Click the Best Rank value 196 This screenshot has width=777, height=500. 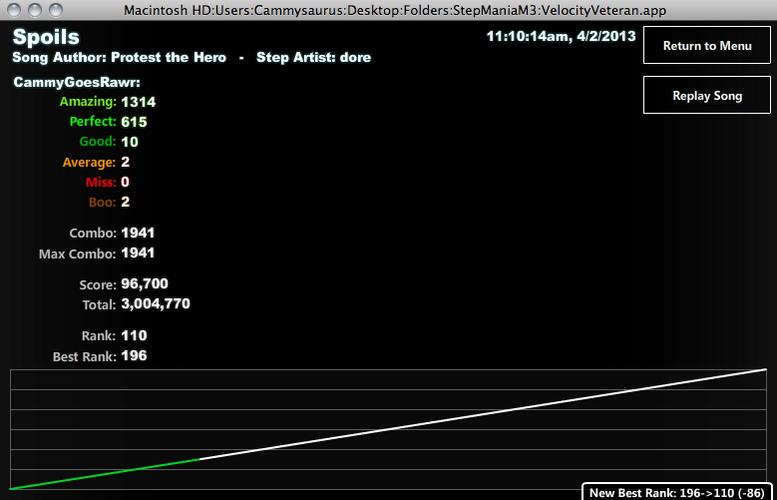click(x=134, y=356)
